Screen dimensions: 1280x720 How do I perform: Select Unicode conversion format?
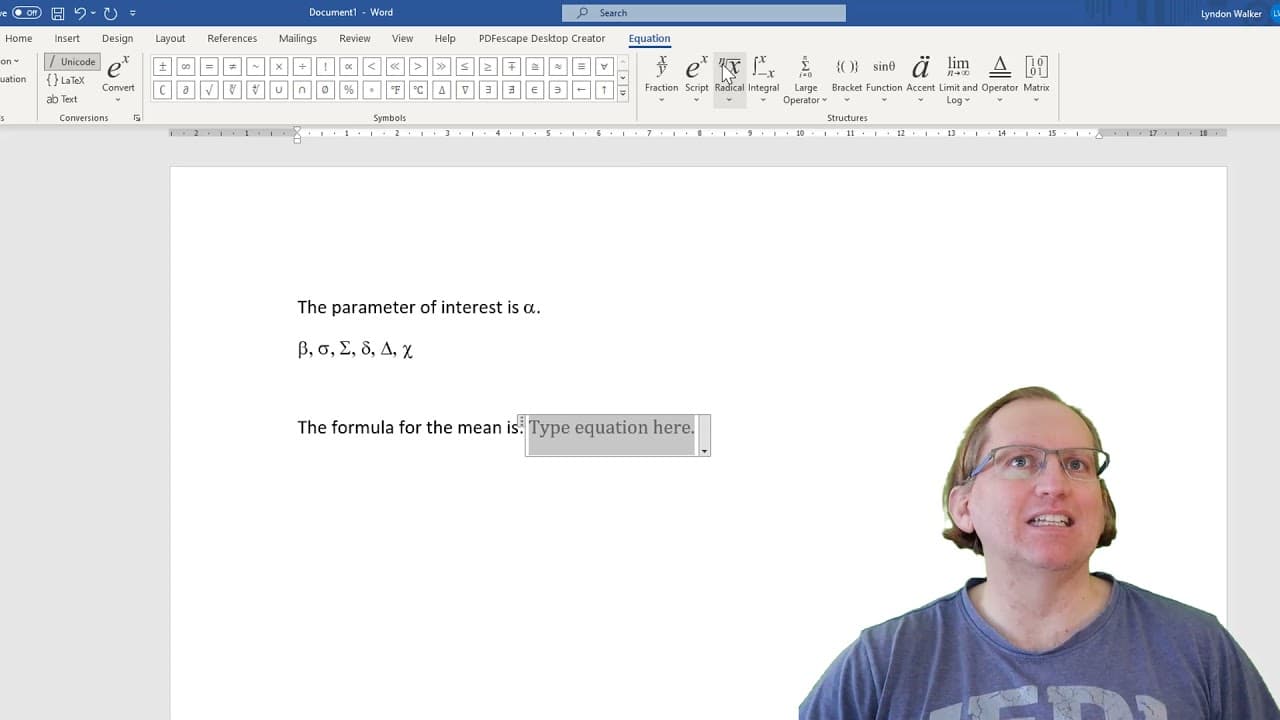pos(72,62)
